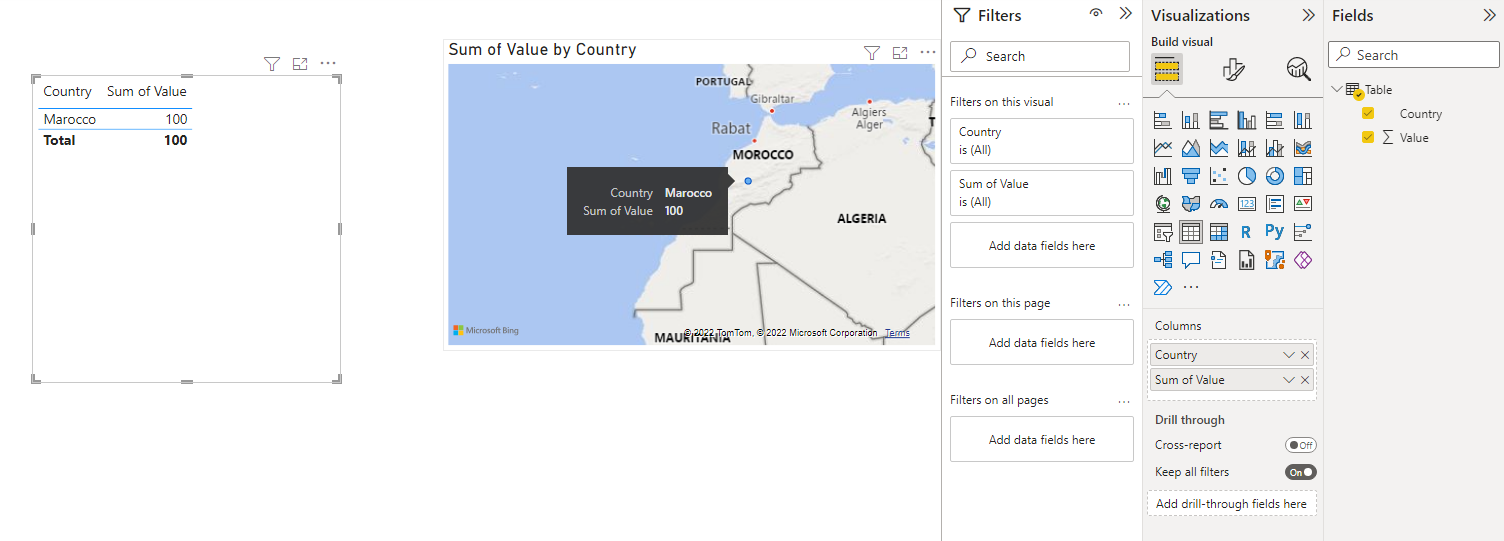This screenshot has height=541, width=1504.
Task: Uncheck the Country field checkbox
Action: [1368, 113]
